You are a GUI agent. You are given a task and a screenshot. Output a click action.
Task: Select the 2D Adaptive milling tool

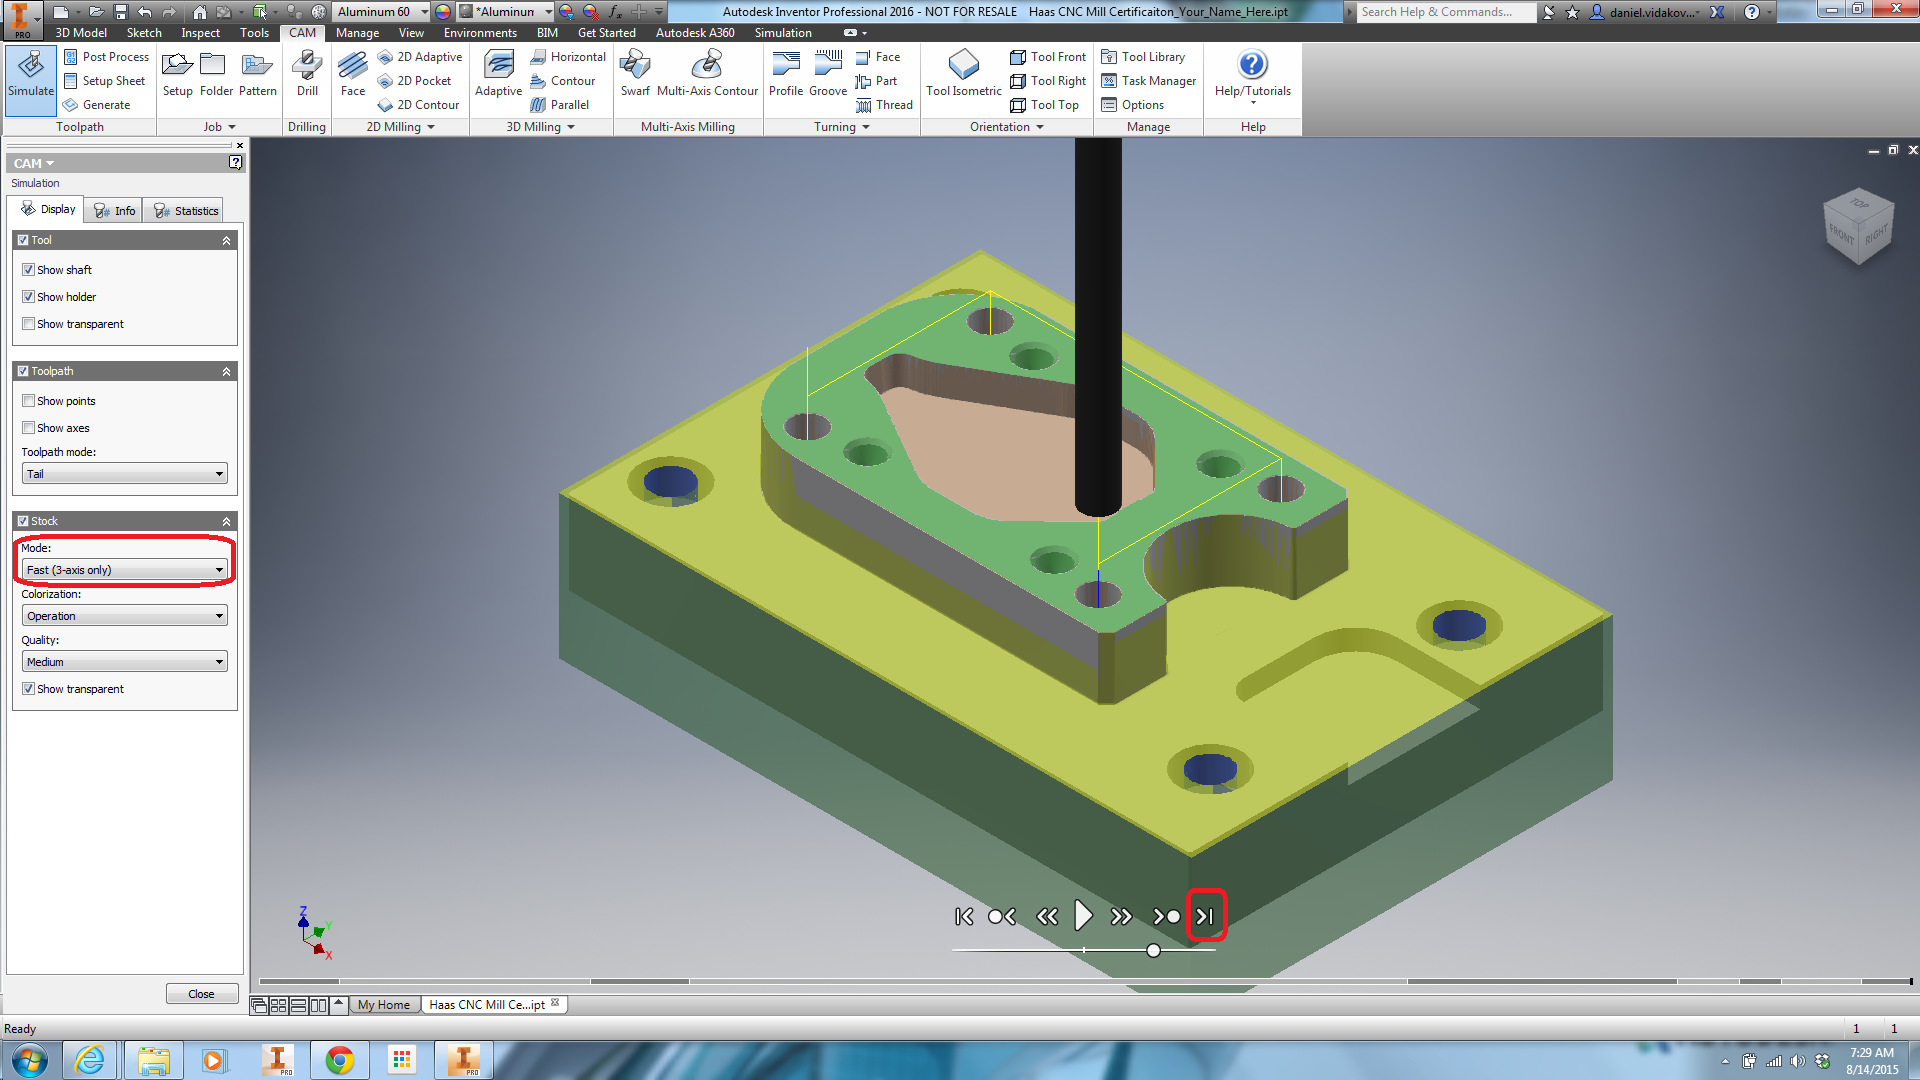coord(420,57)
